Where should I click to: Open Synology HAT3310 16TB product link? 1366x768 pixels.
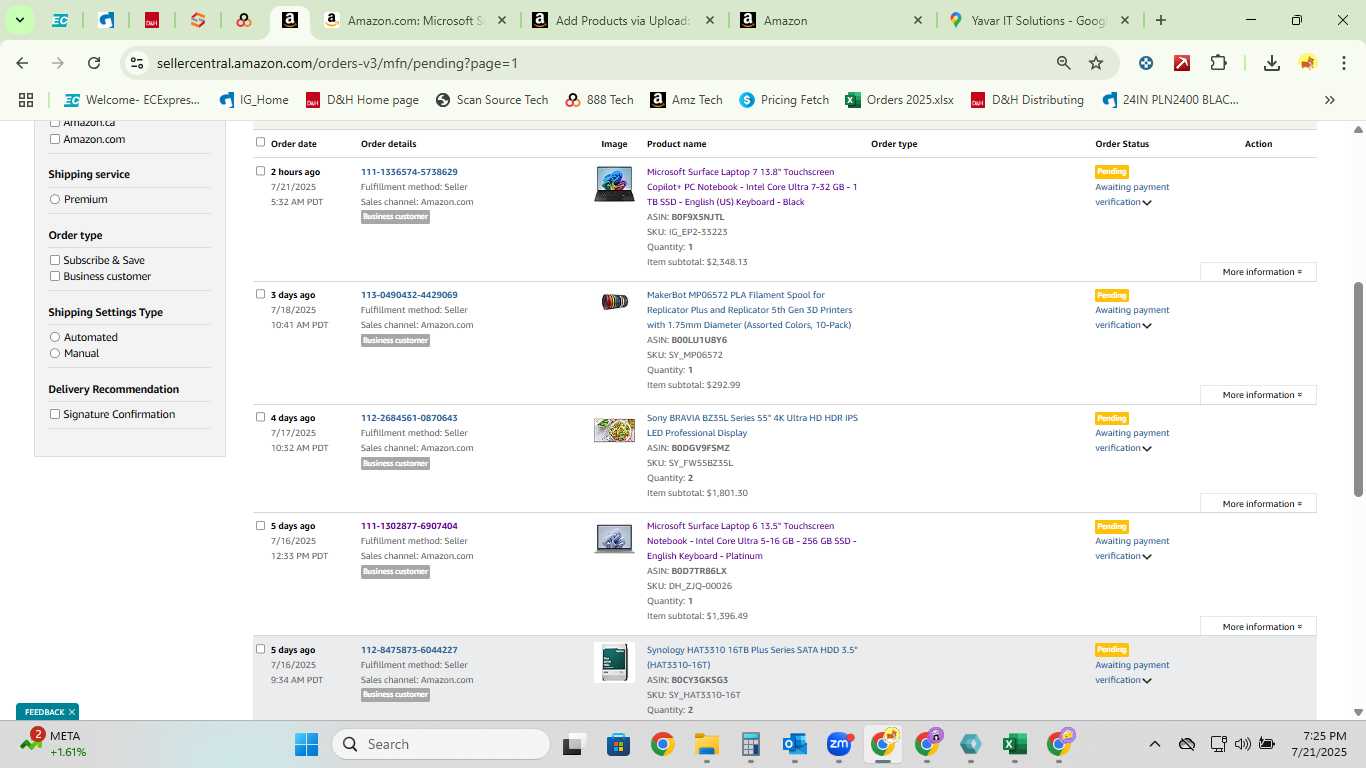(752, 657)
